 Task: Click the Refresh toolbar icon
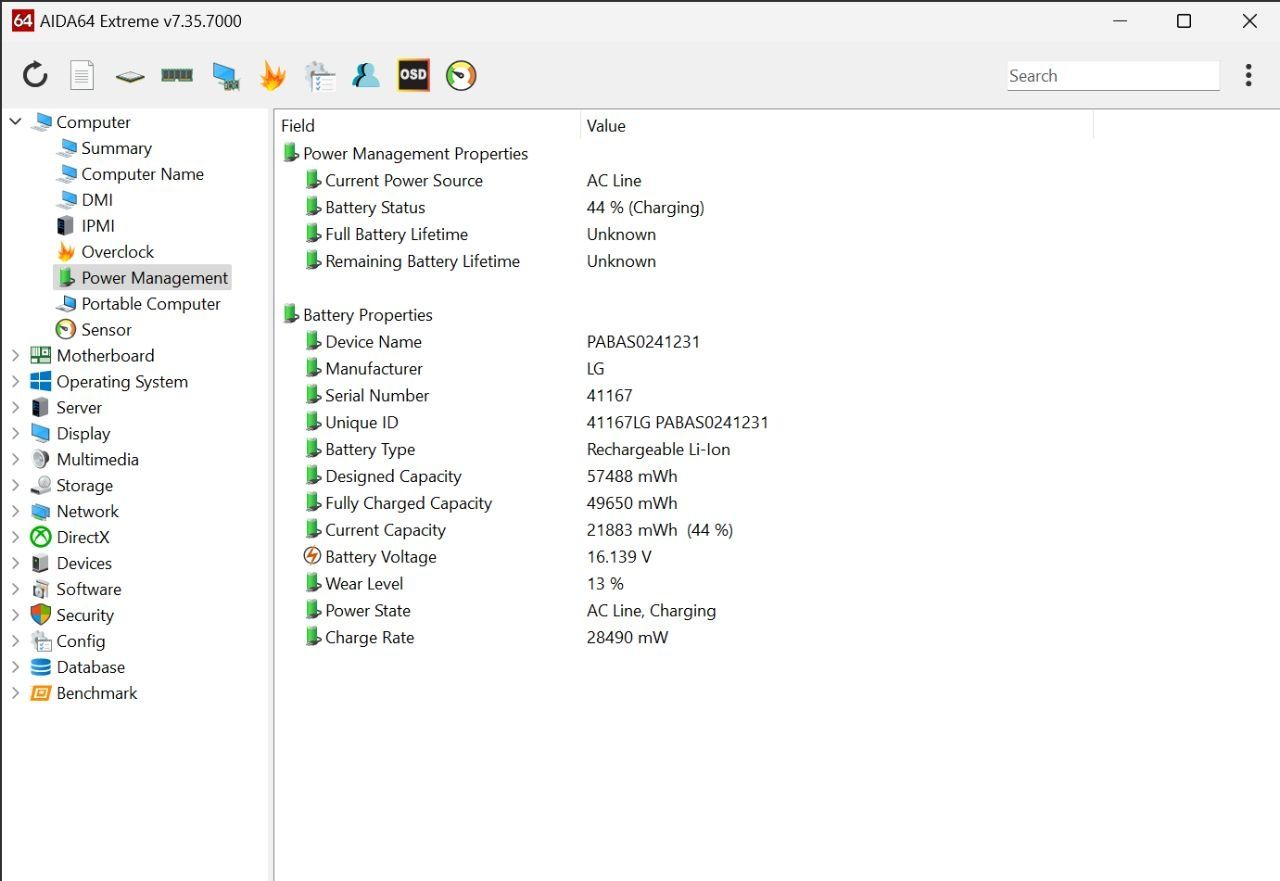click(35, 75)
